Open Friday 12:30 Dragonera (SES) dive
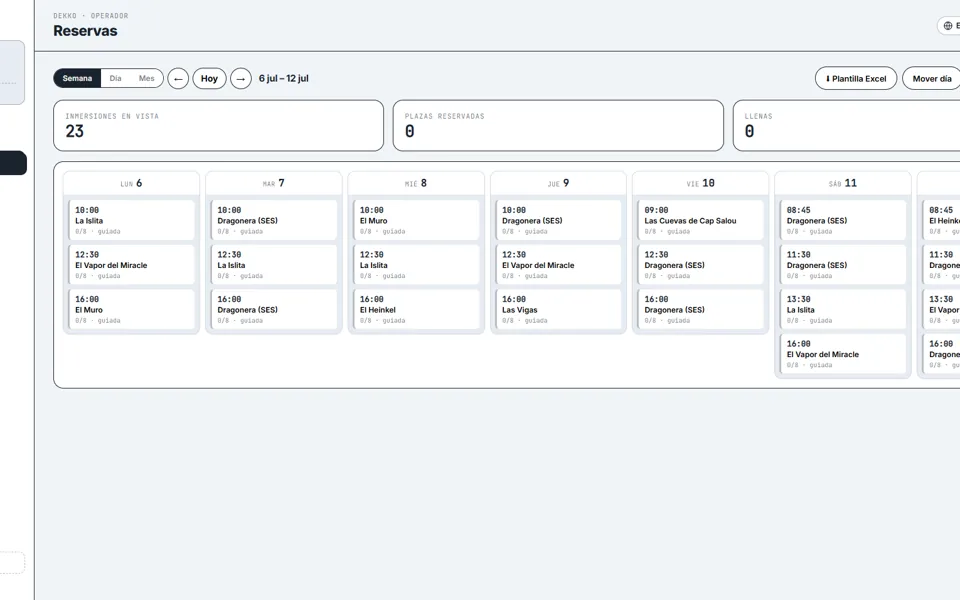The height and width of the screenshot is (600, 960). tap(700, 264)
